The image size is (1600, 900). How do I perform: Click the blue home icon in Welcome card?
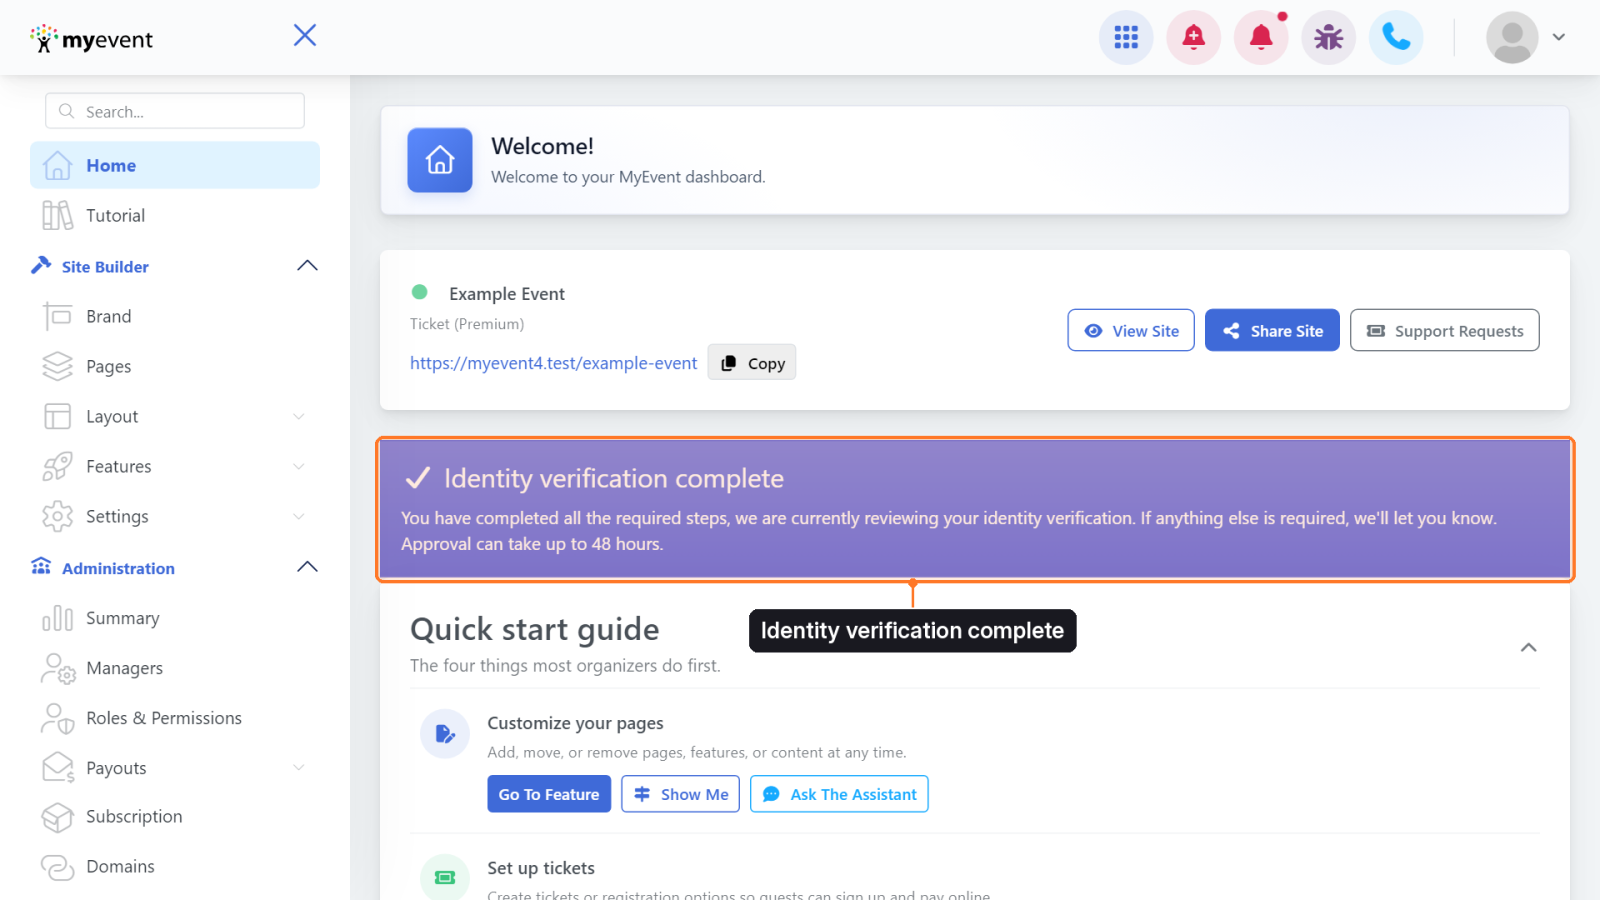(440, 160)
